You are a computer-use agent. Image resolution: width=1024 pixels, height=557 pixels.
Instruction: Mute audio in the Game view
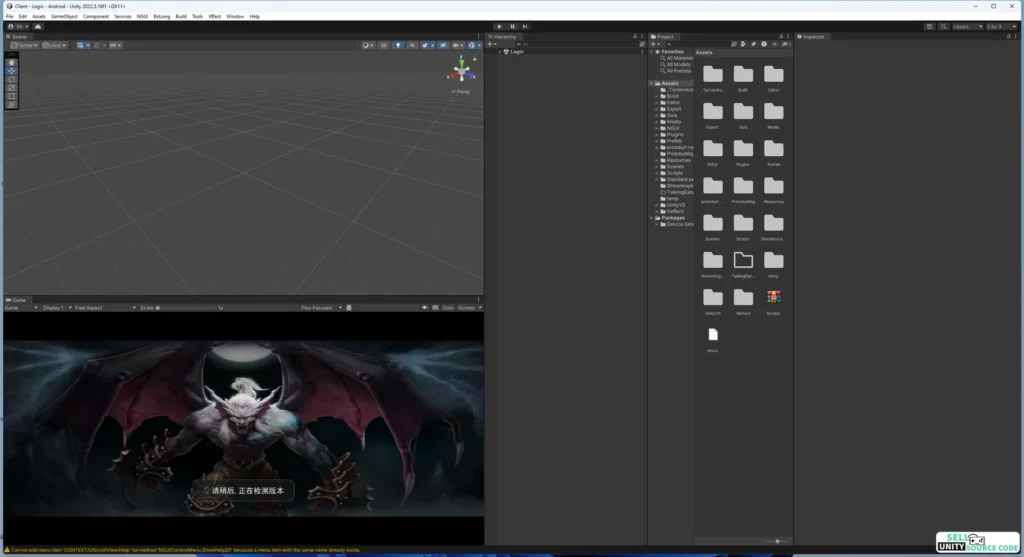pyautogui.click(x=425, y=308)
